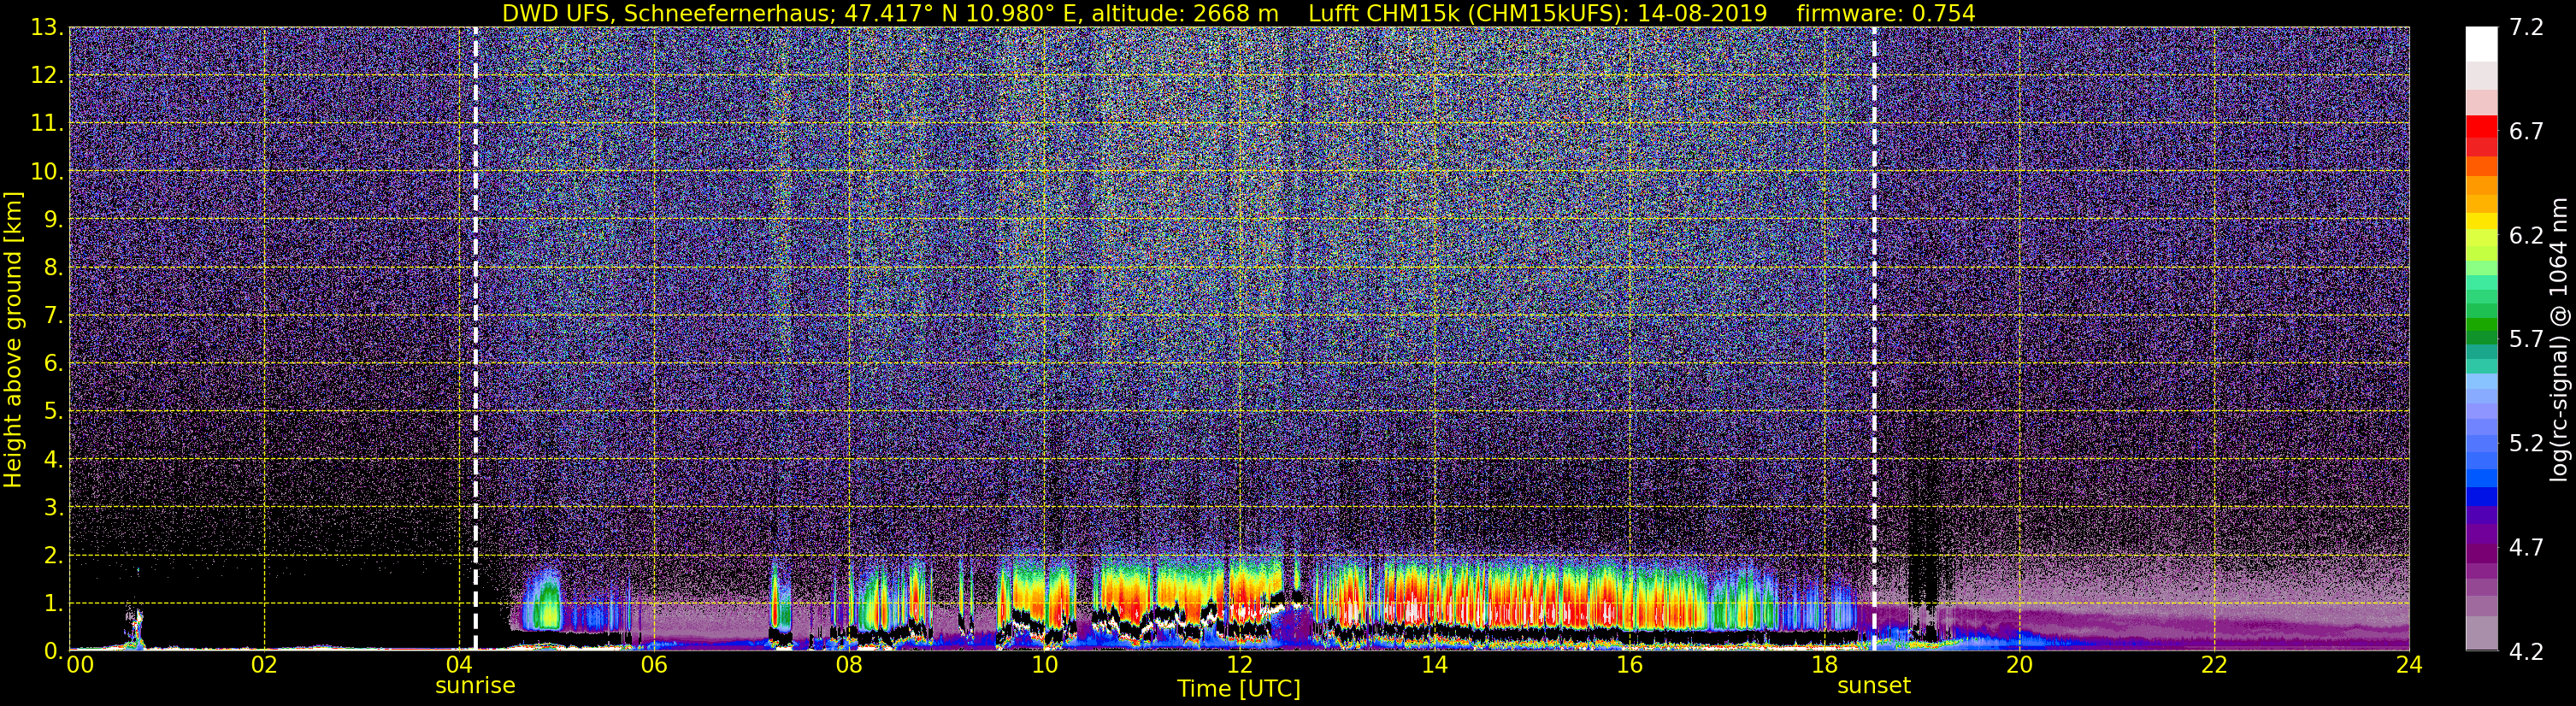Click the '06' time axis tick label
2576x706 pixels.
(654, 666)
